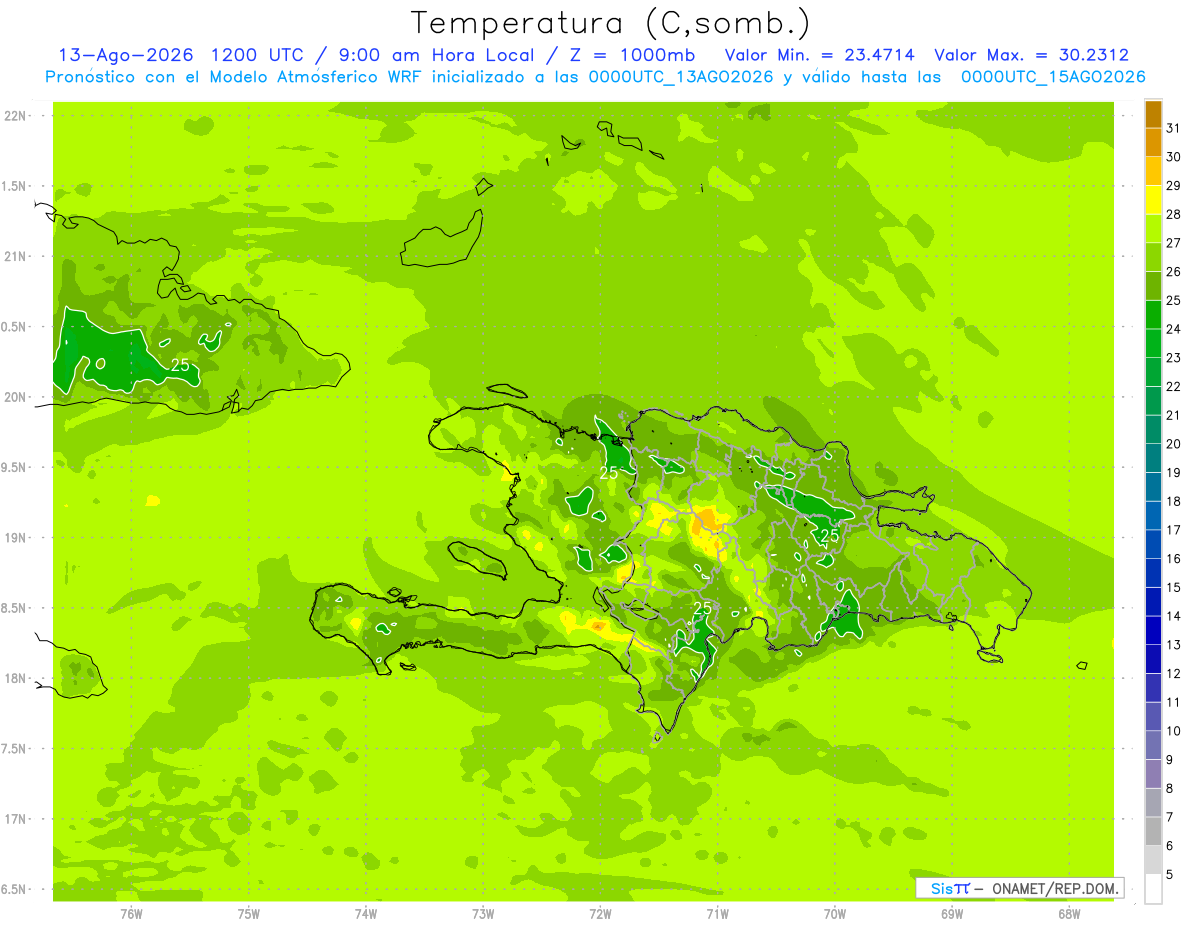Click the '1.5N' latitude axis label
The image size is (1200, 927).
pyautogui.click(x=15, y=186)
